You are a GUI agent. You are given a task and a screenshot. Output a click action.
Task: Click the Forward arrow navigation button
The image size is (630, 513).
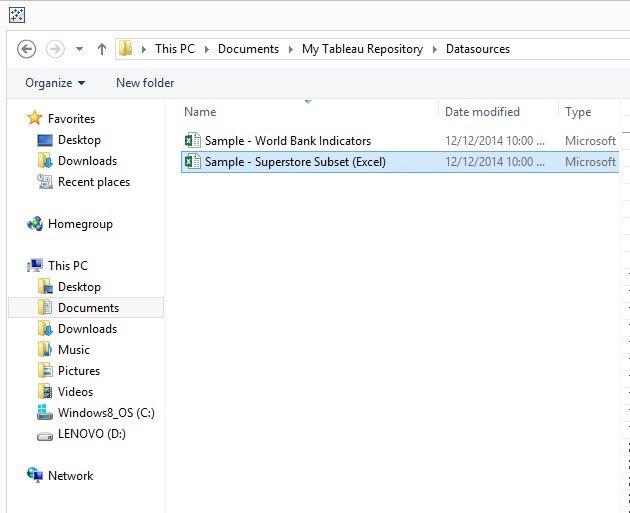click(x=55, y=49)
